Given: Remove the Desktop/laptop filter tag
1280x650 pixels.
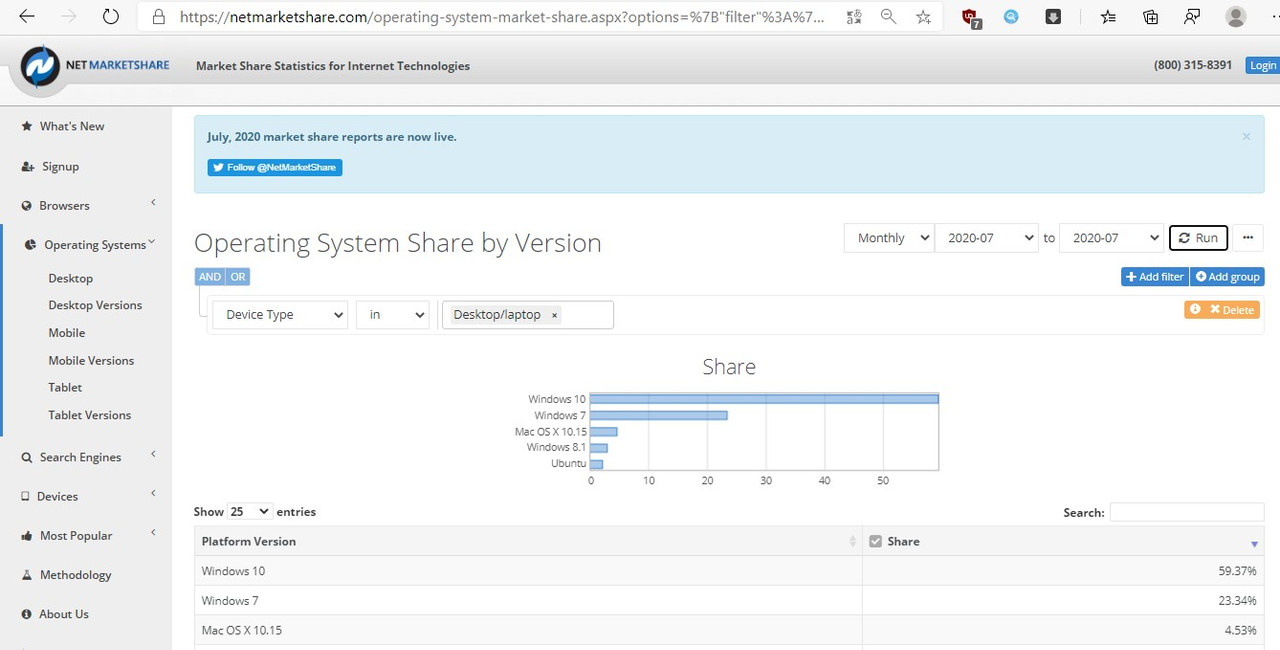Looking at the screenshot, I should tap(555, 315).
